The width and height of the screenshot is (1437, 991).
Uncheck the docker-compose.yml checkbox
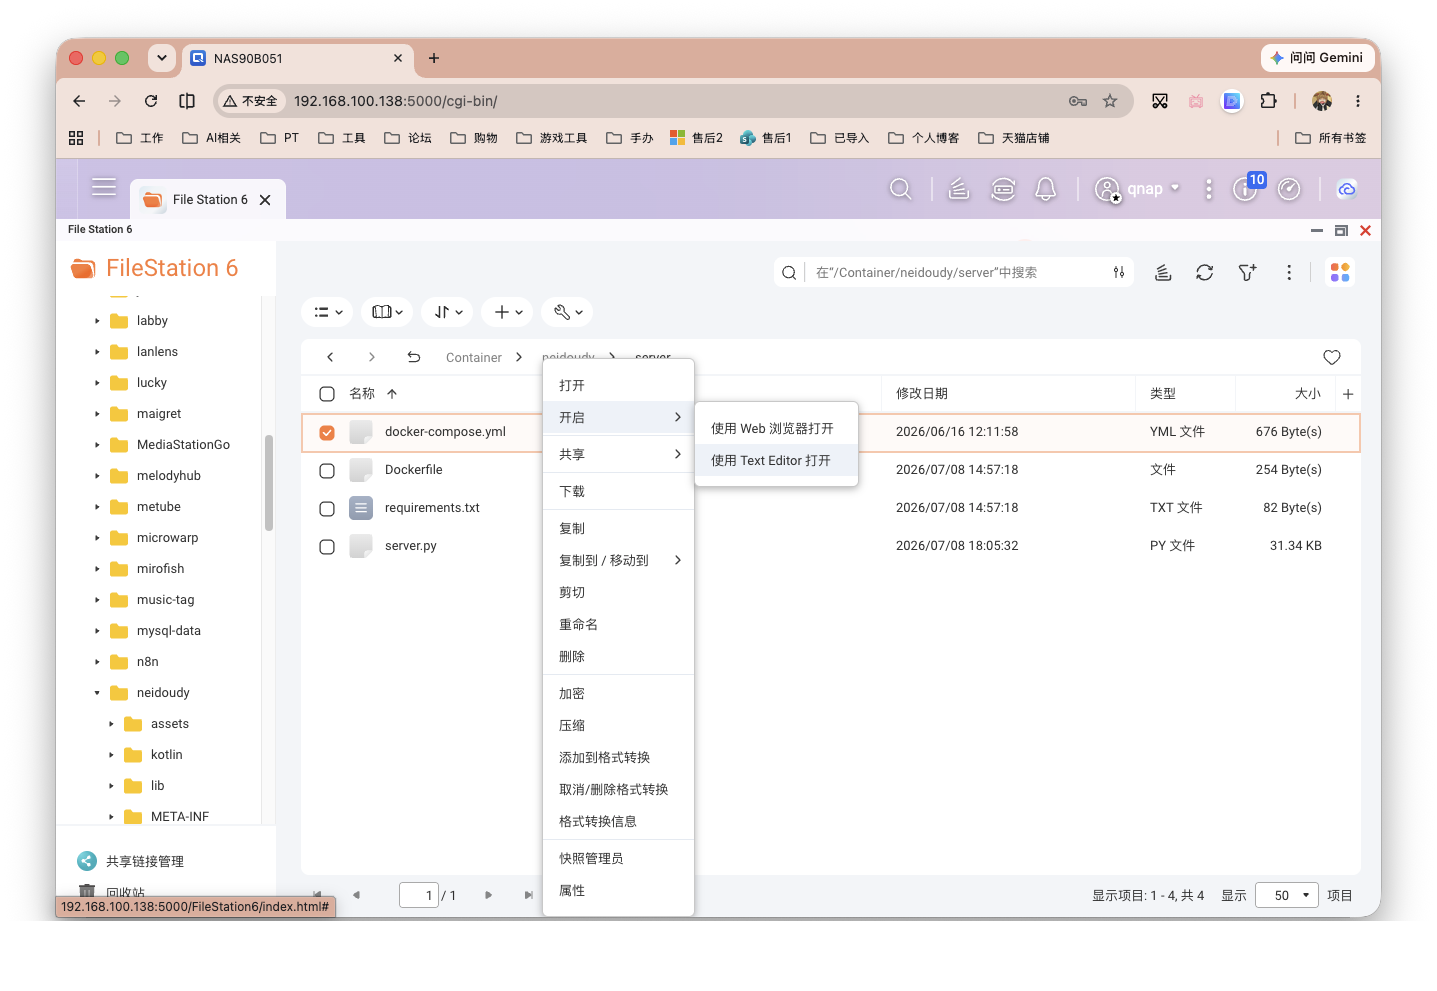point(327,433)
